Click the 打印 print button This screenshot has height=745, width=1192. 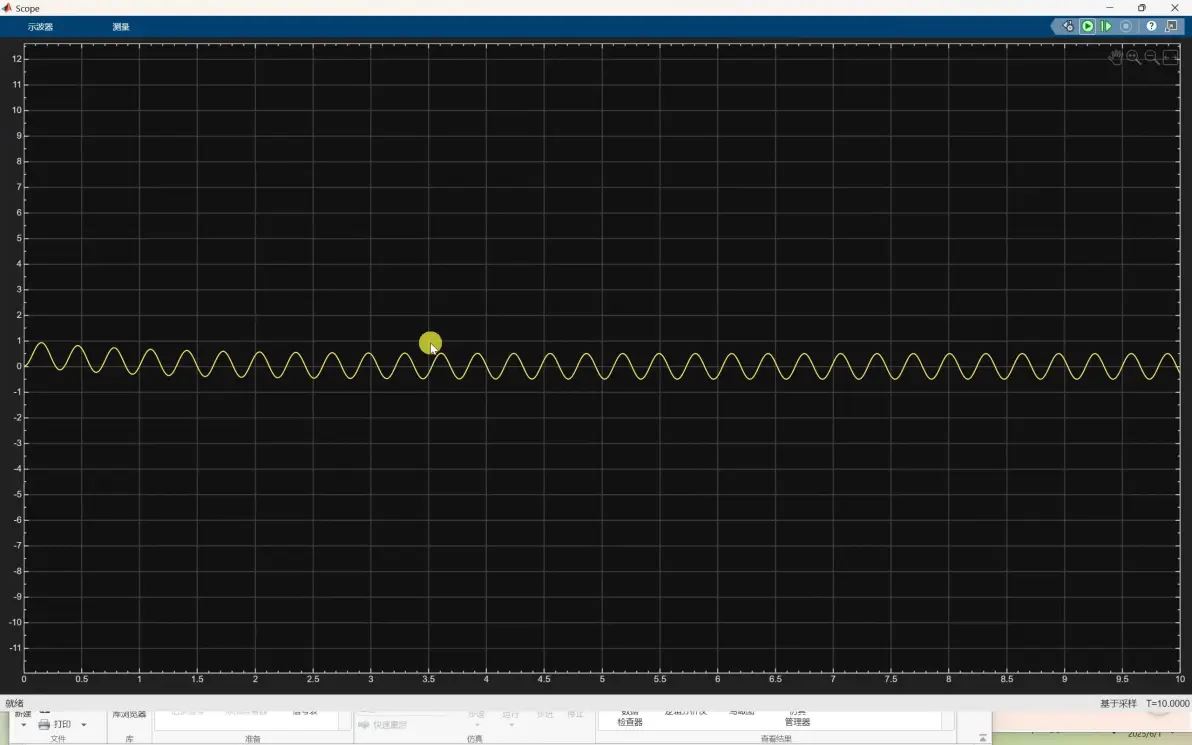coord(55,724)
